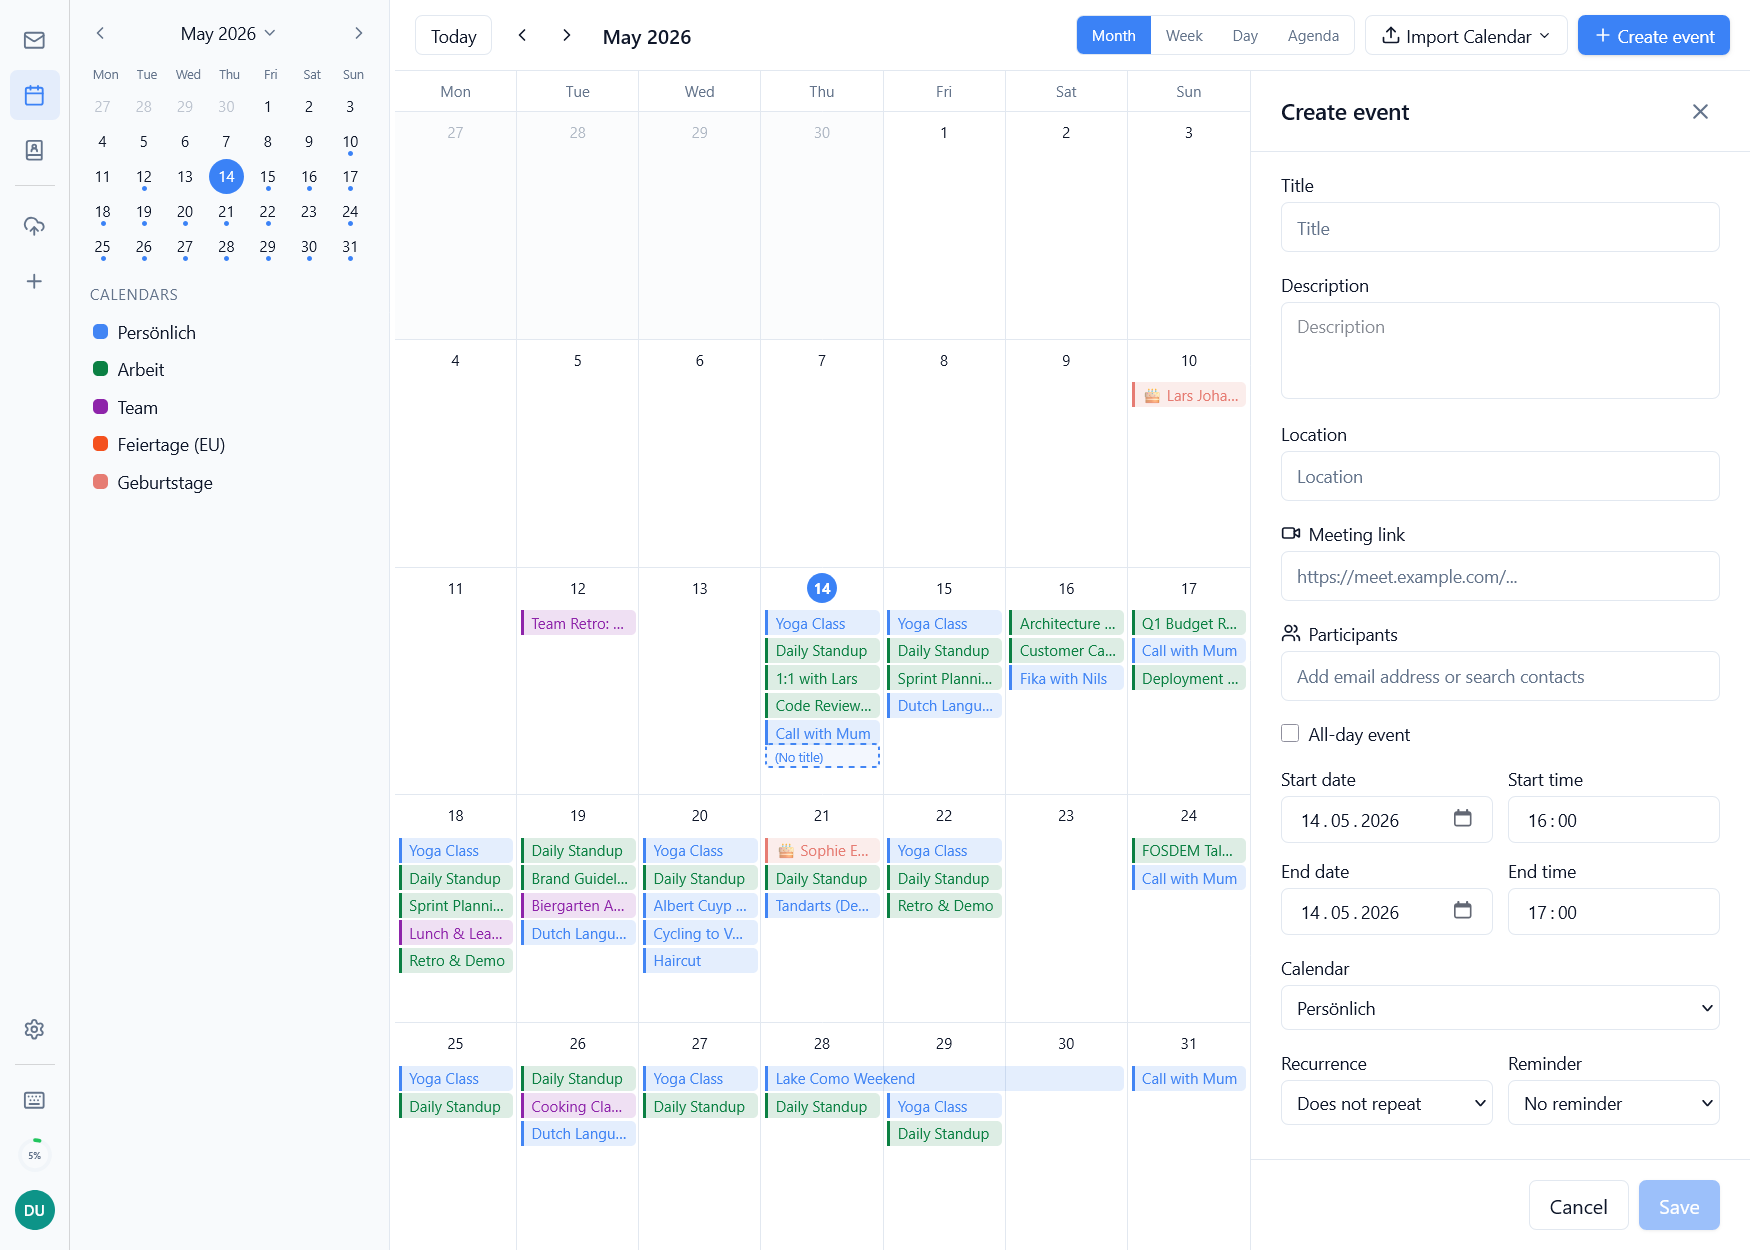Open the Cooking Class event on May 26
1750x1250 pixels.
click(x=578, y=1106)
